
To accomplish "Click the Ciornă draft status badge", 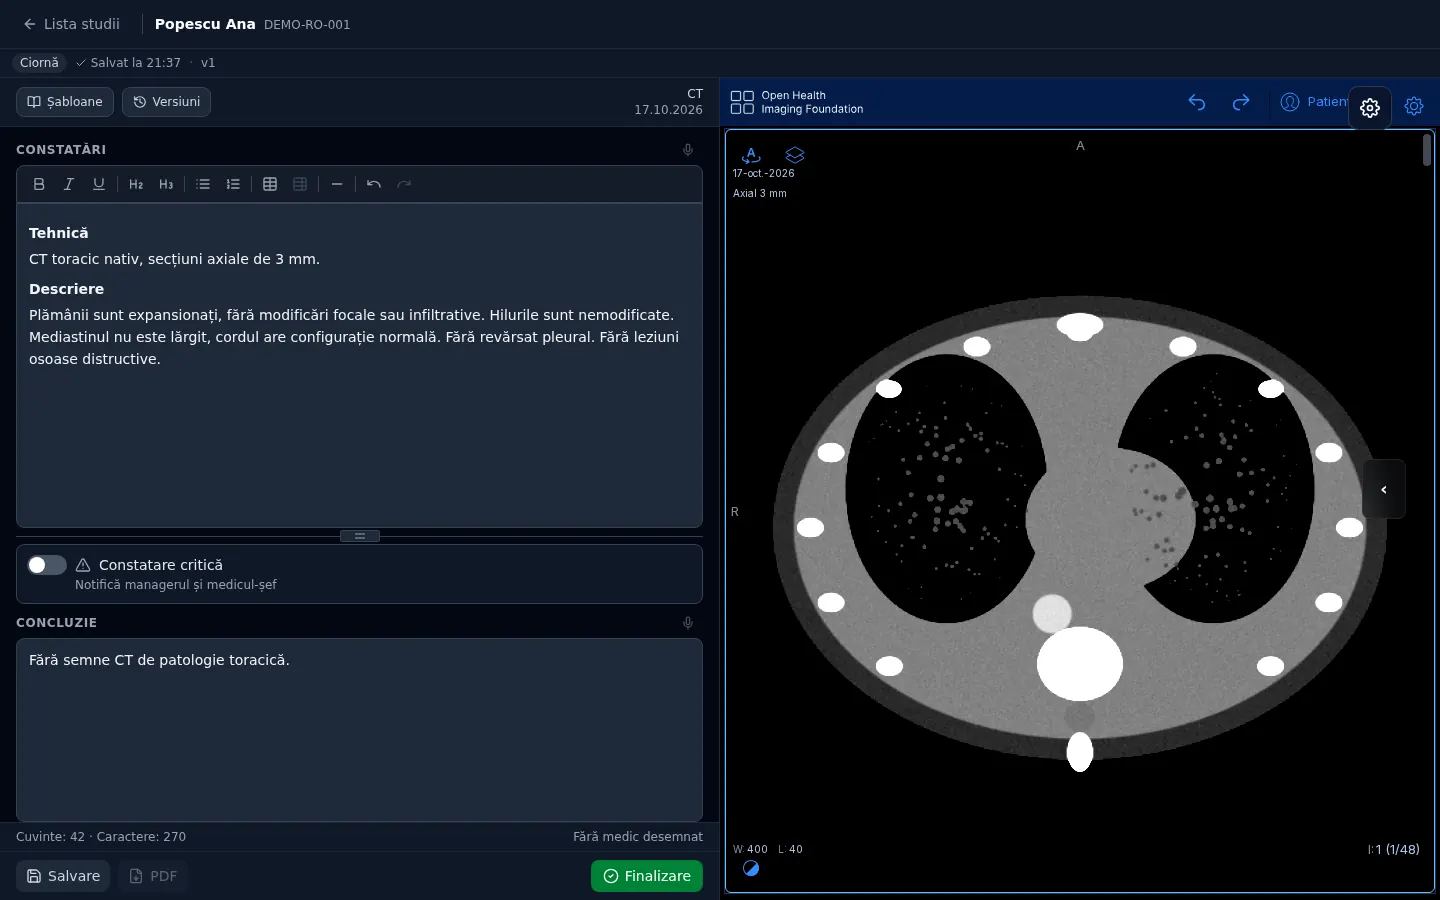I will 39,63.
